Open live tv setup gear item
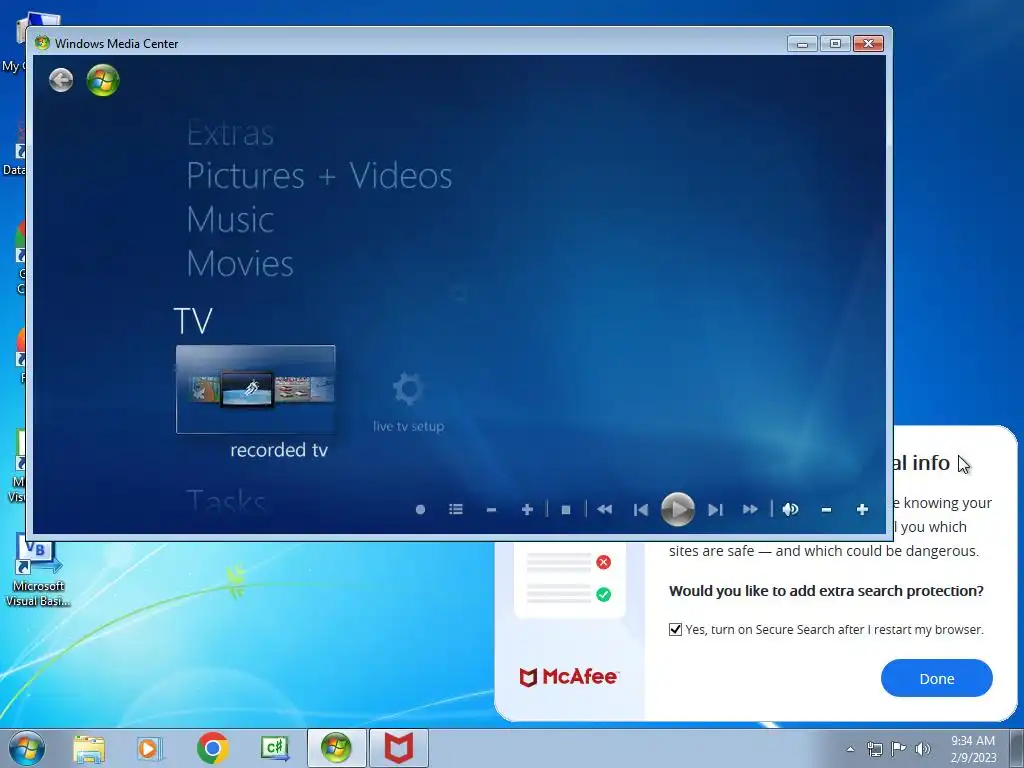 click(408, 401)
